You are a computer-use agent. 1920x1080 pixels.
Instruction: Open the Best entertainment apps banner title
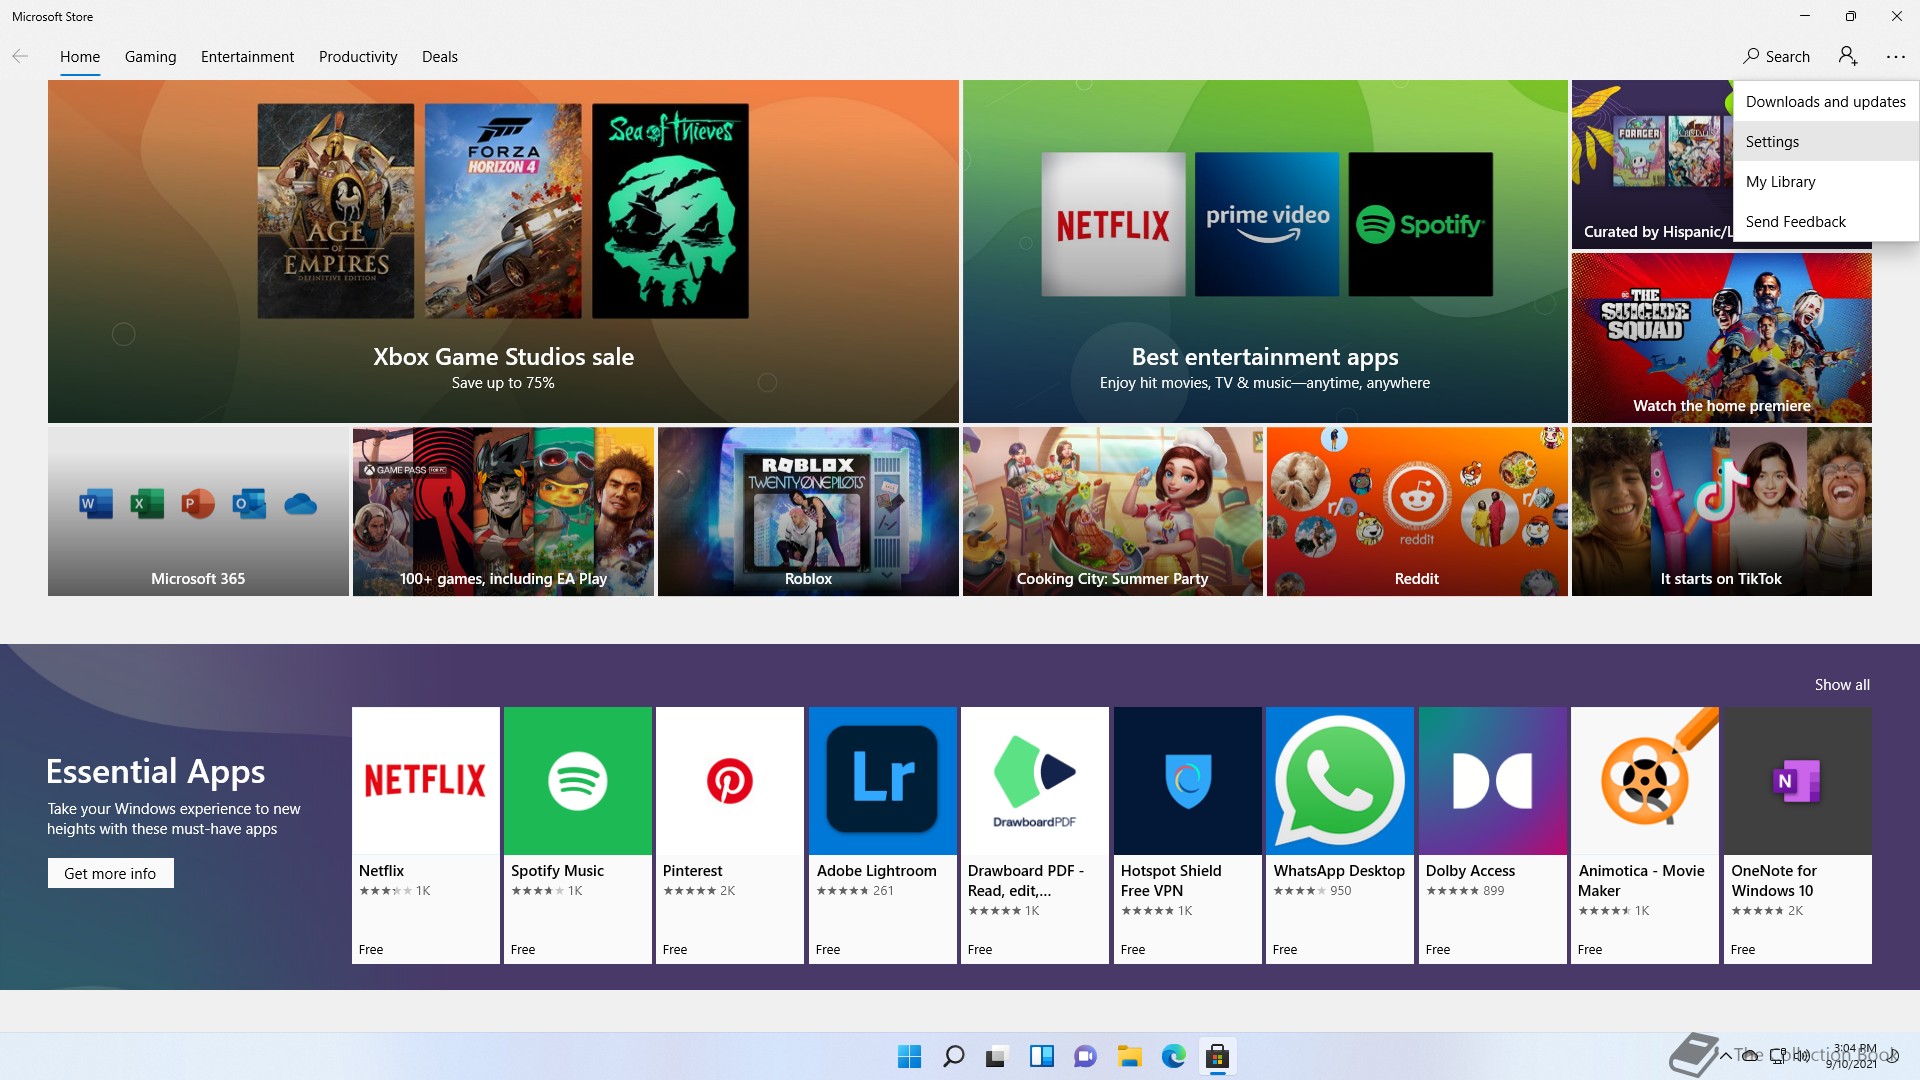(1265, 356)
